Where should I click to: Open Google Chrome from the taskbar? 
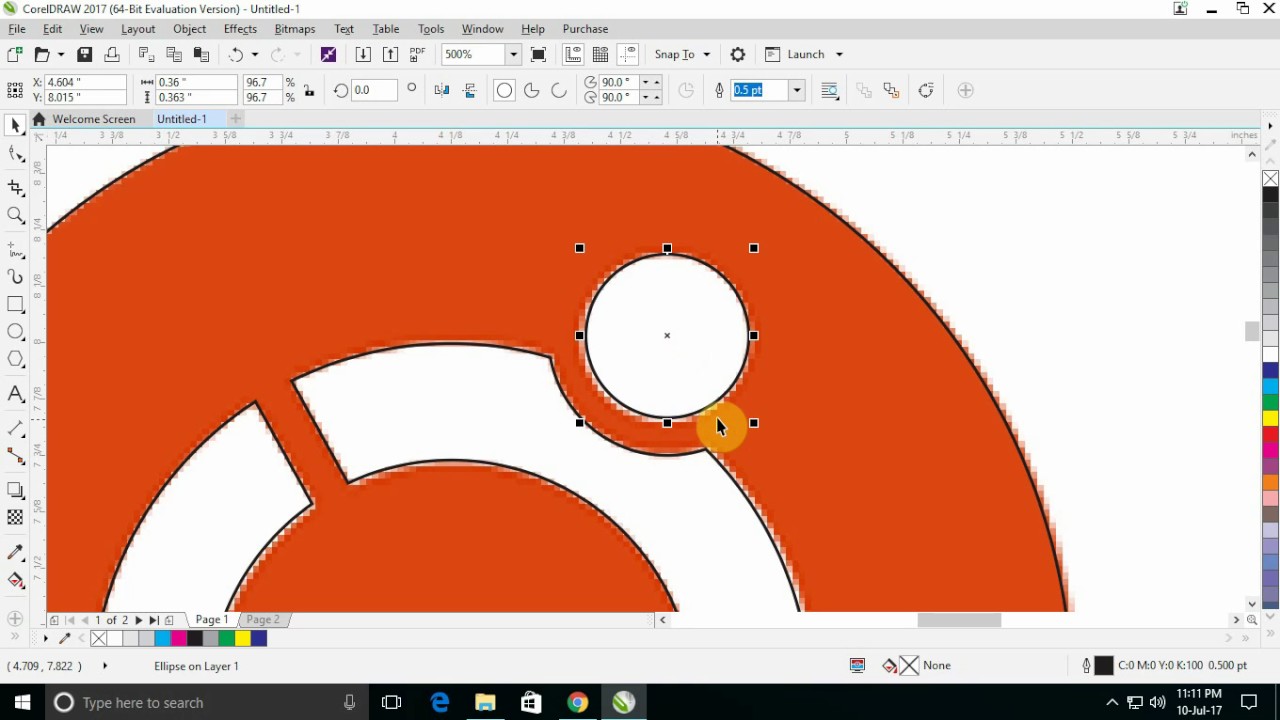click(x=577, y=703)
